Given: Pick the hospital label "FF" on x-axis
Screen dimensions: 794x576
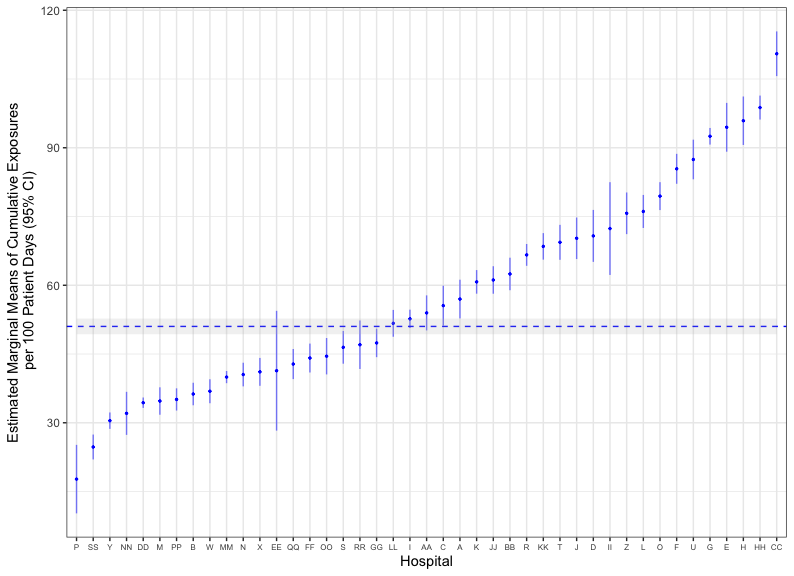Looking at the screenshot, I should tap(310, 547).
